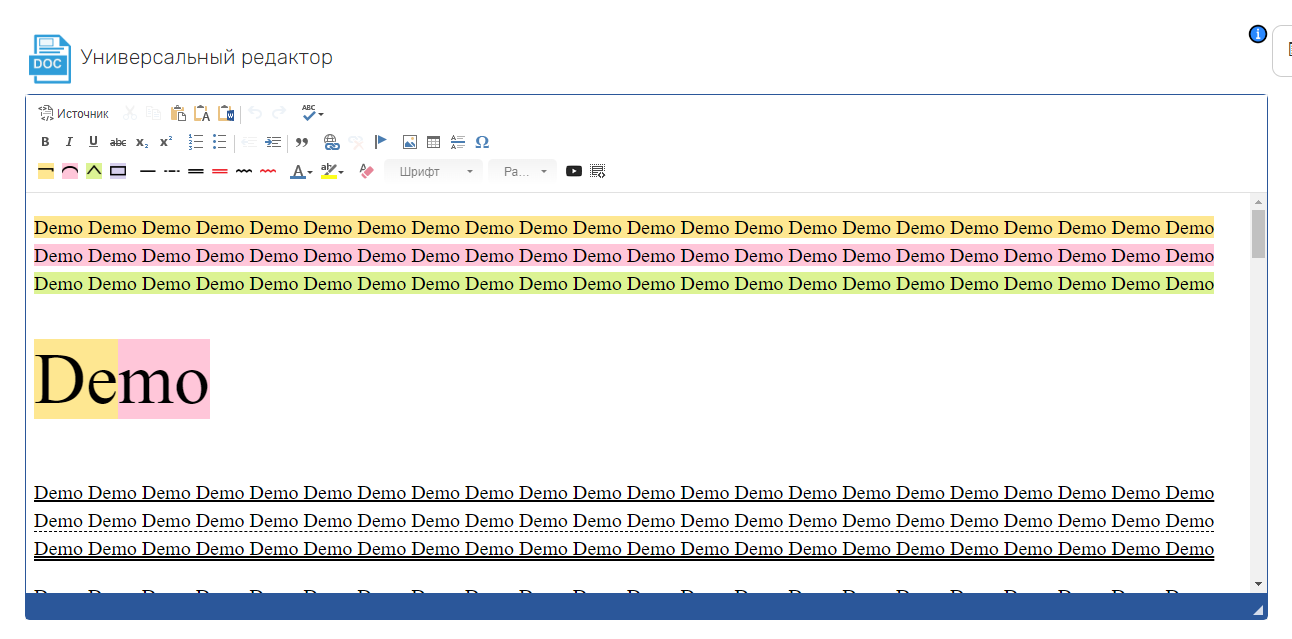Insert a bulleted list
This screenshot has height=639, width=1292.
click(220, 142)
